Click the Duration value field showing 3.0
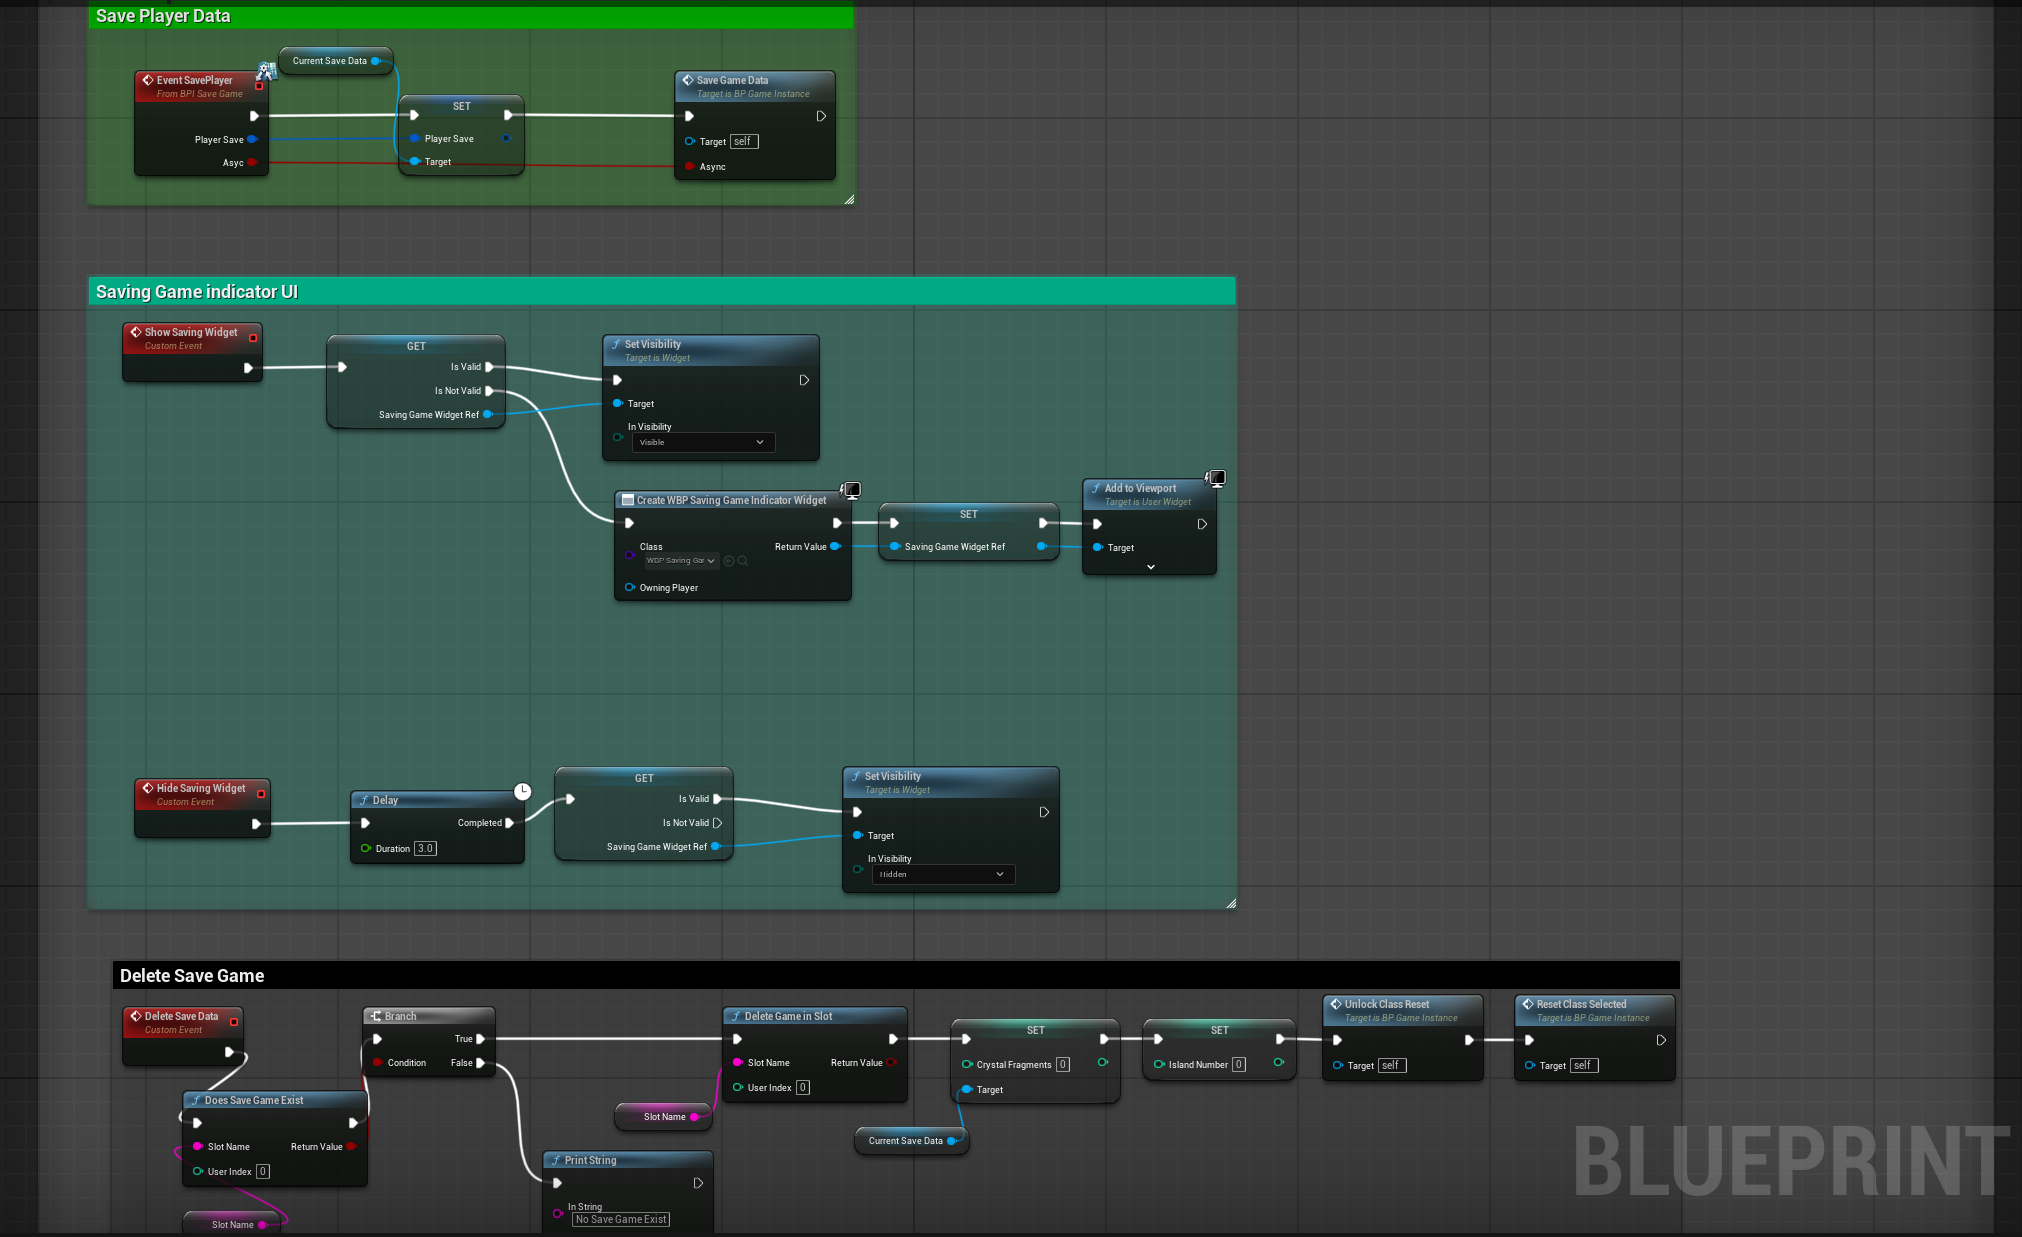The height and width of the screenshot is (1237, 2022). point(425,849)
